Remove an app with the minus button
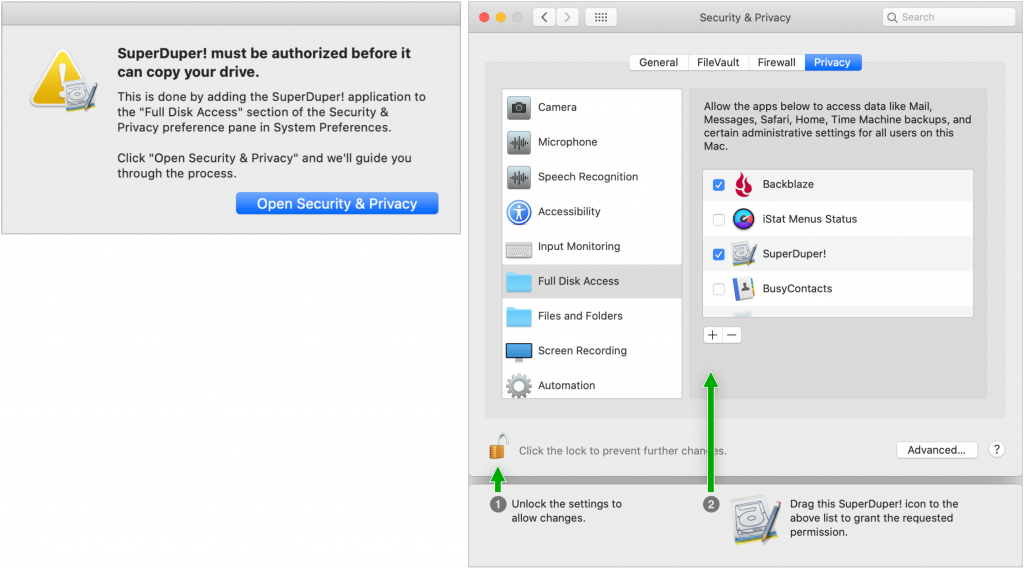This screenshot has width=1024, height=569. [731, 335]
